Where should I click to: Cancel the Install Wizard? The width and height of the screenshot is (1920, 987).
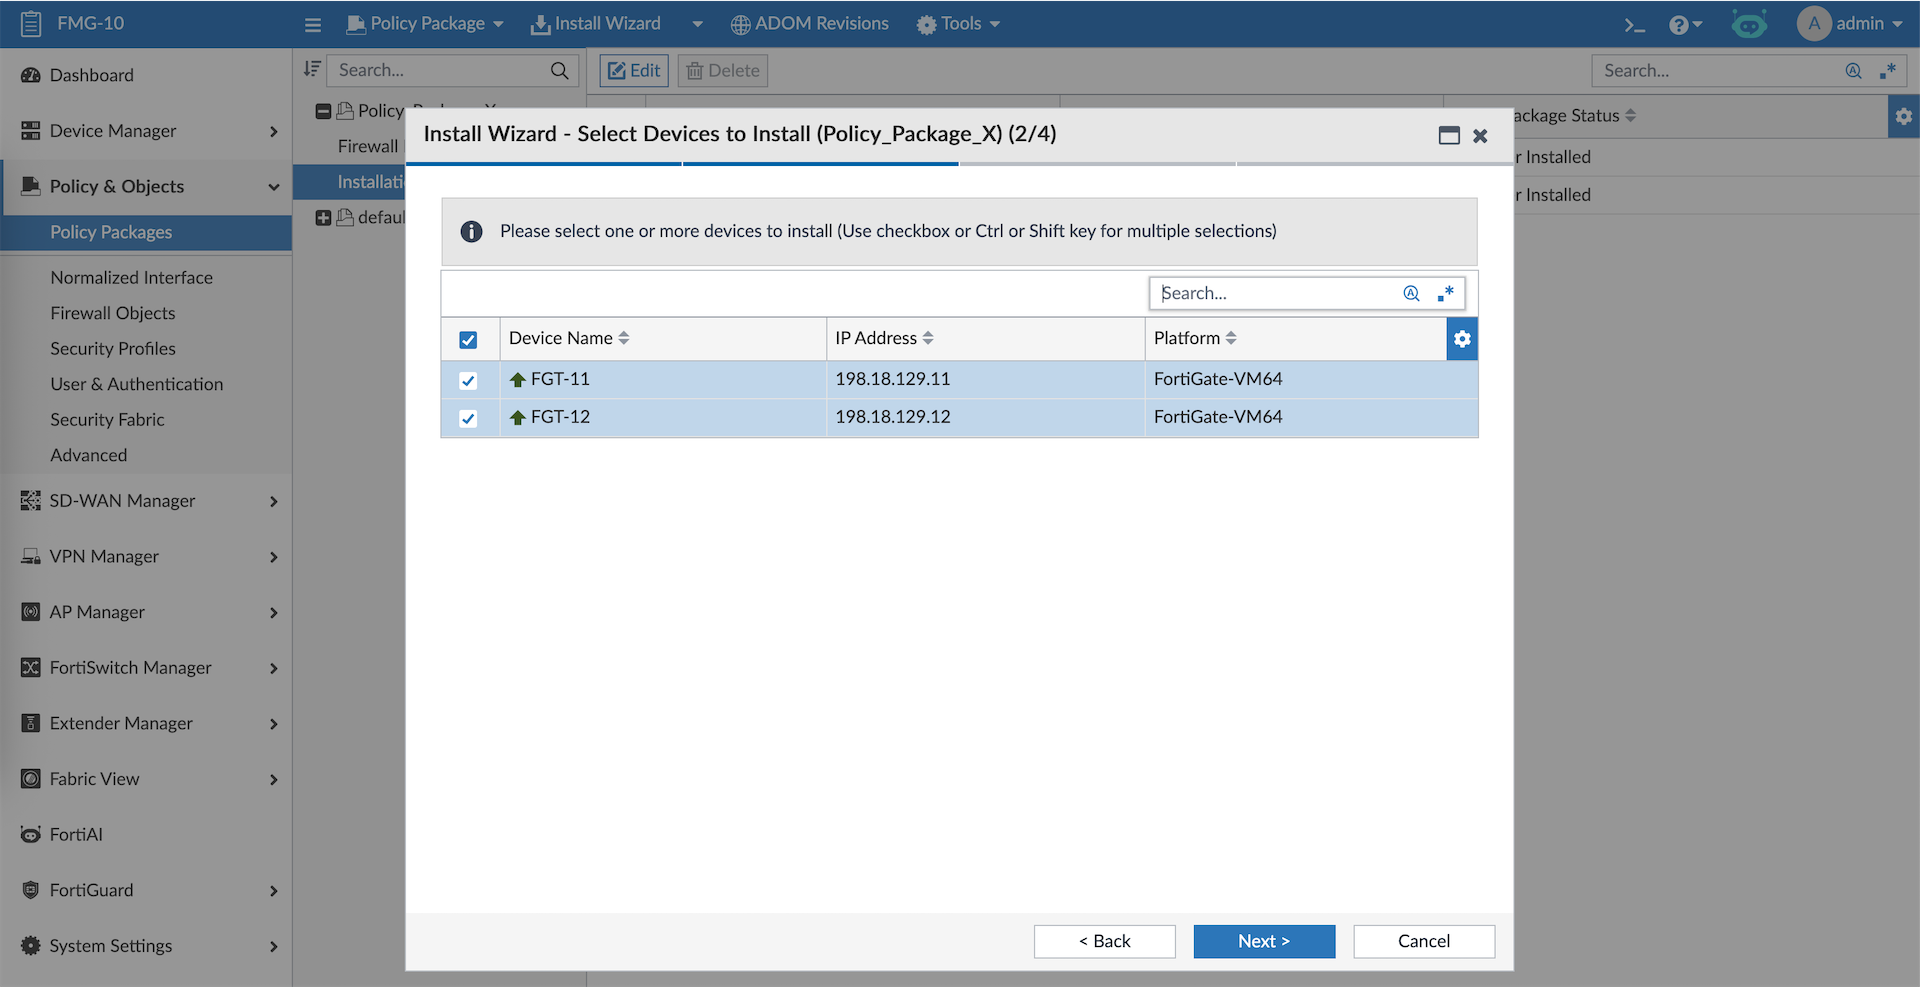(x=1424, y=941)
